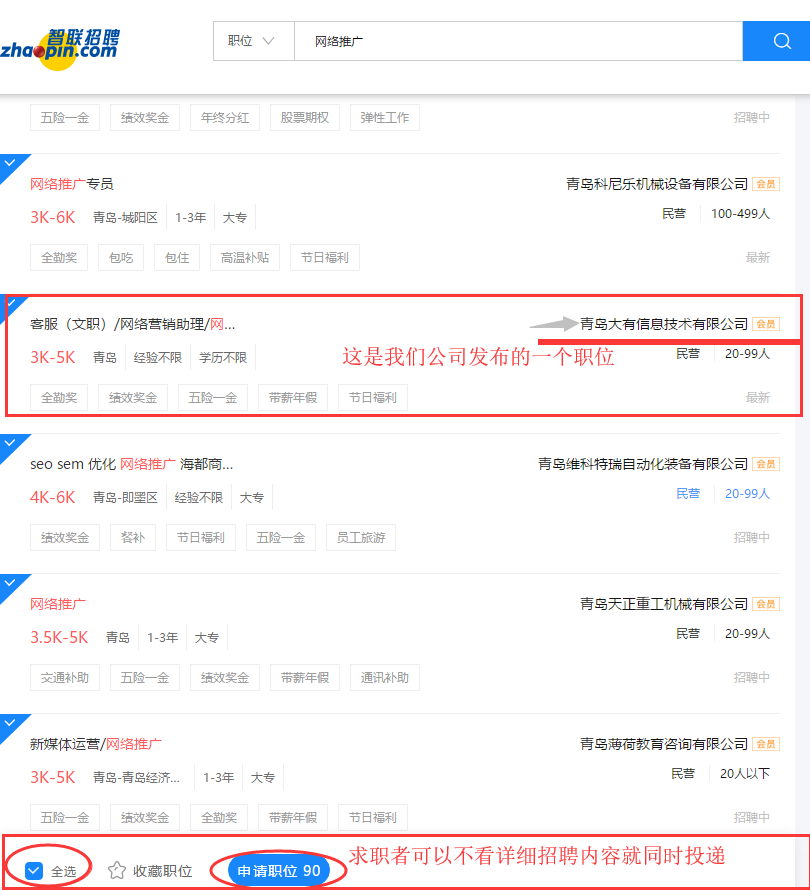Click the 4K-6K salary text
The image size is (810, 890).
[52, 498]
